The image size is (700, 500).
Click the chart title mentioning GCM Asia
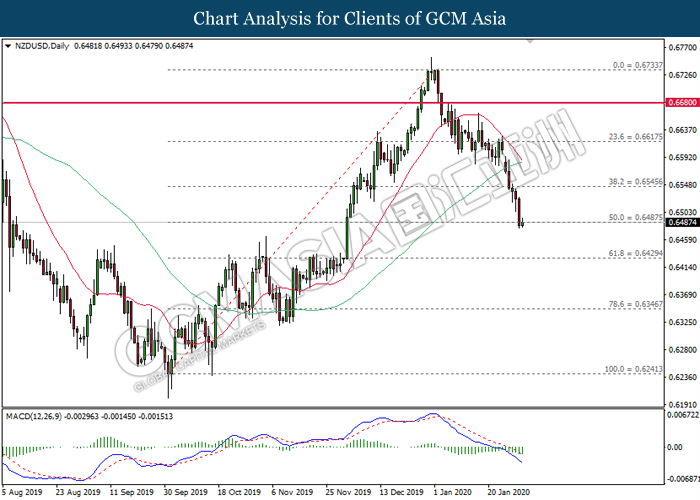tap(349, 18)
